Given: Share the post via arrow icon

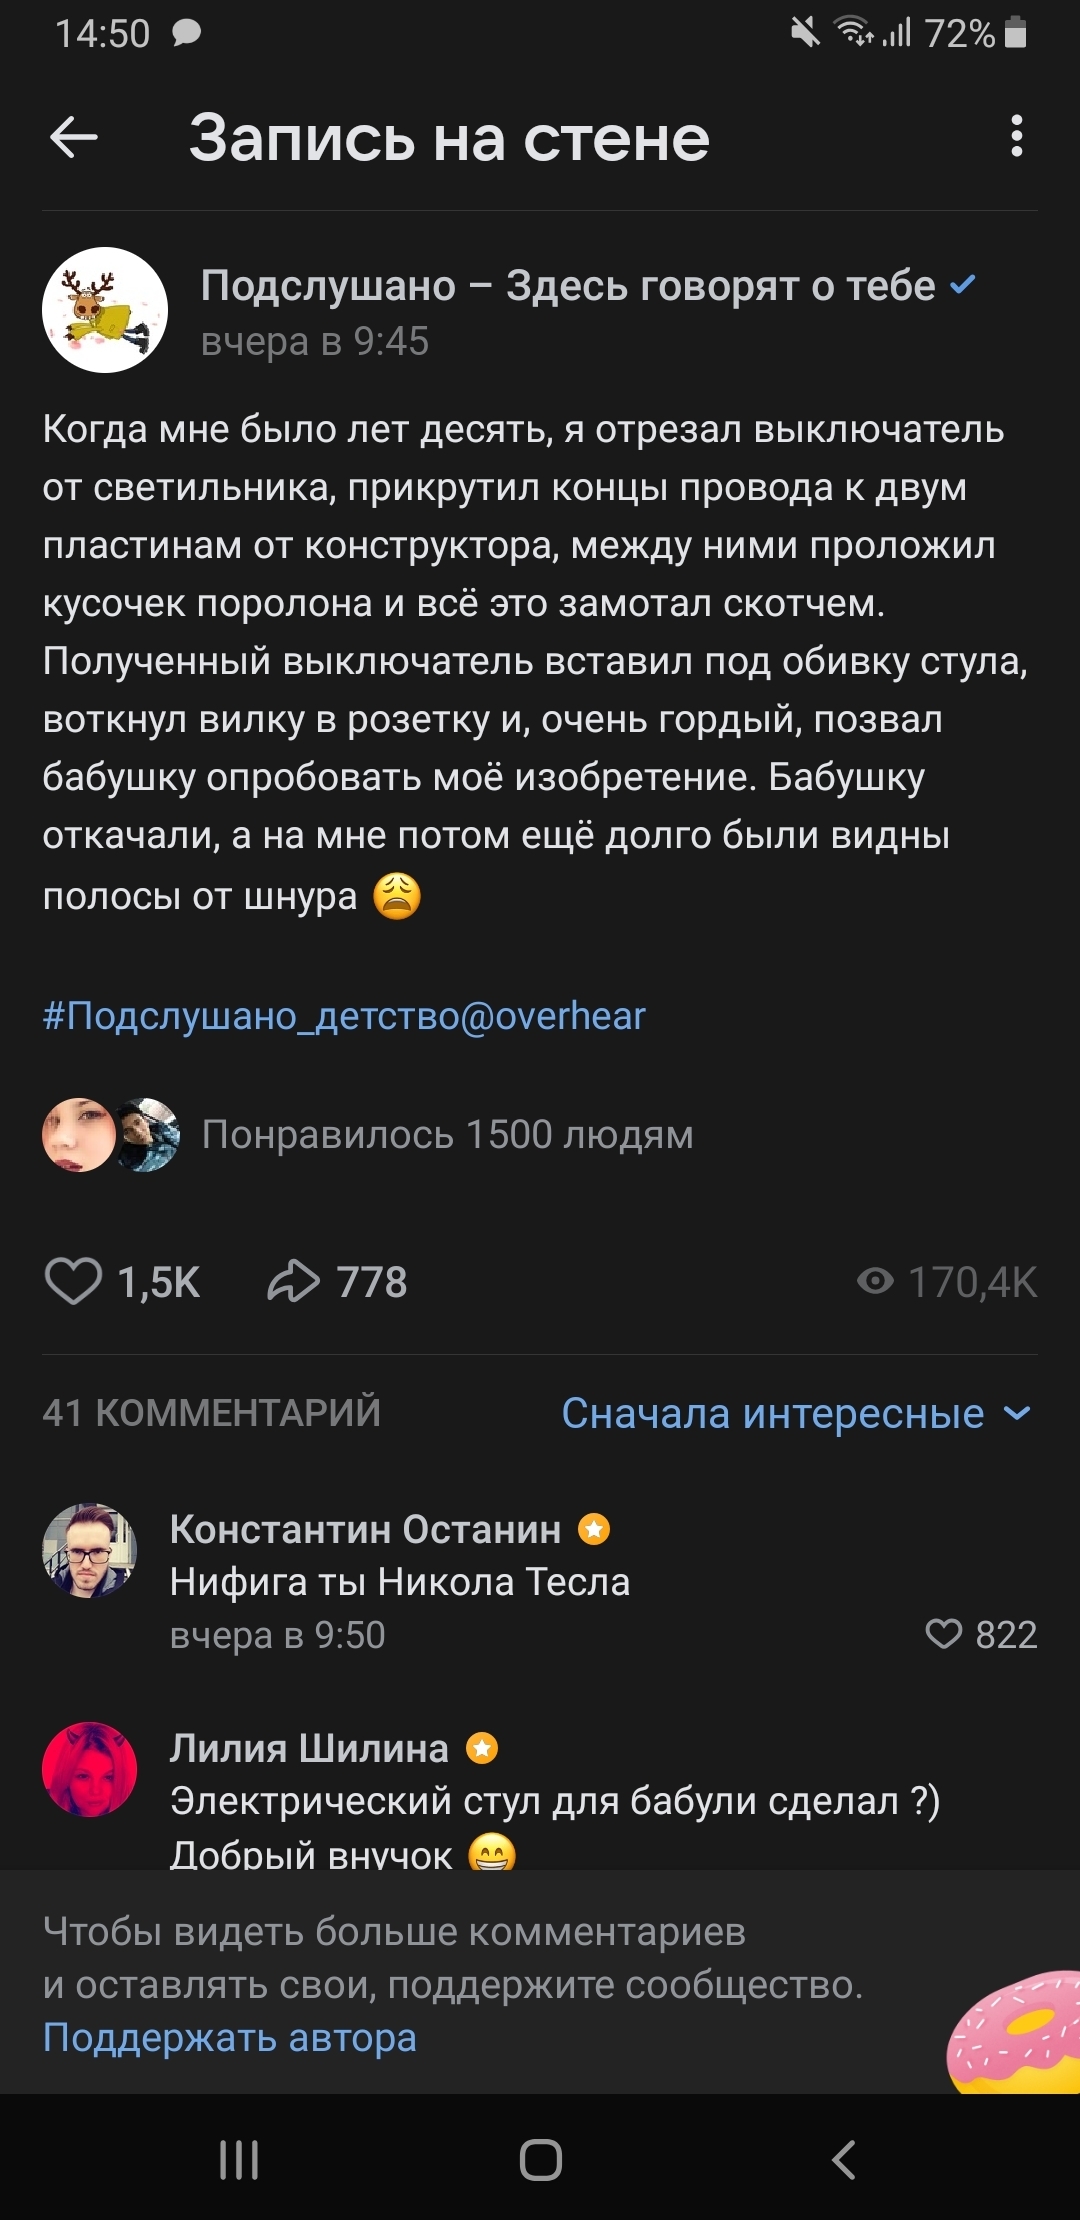Looking at the screenshot, I should click(293, 1281).
